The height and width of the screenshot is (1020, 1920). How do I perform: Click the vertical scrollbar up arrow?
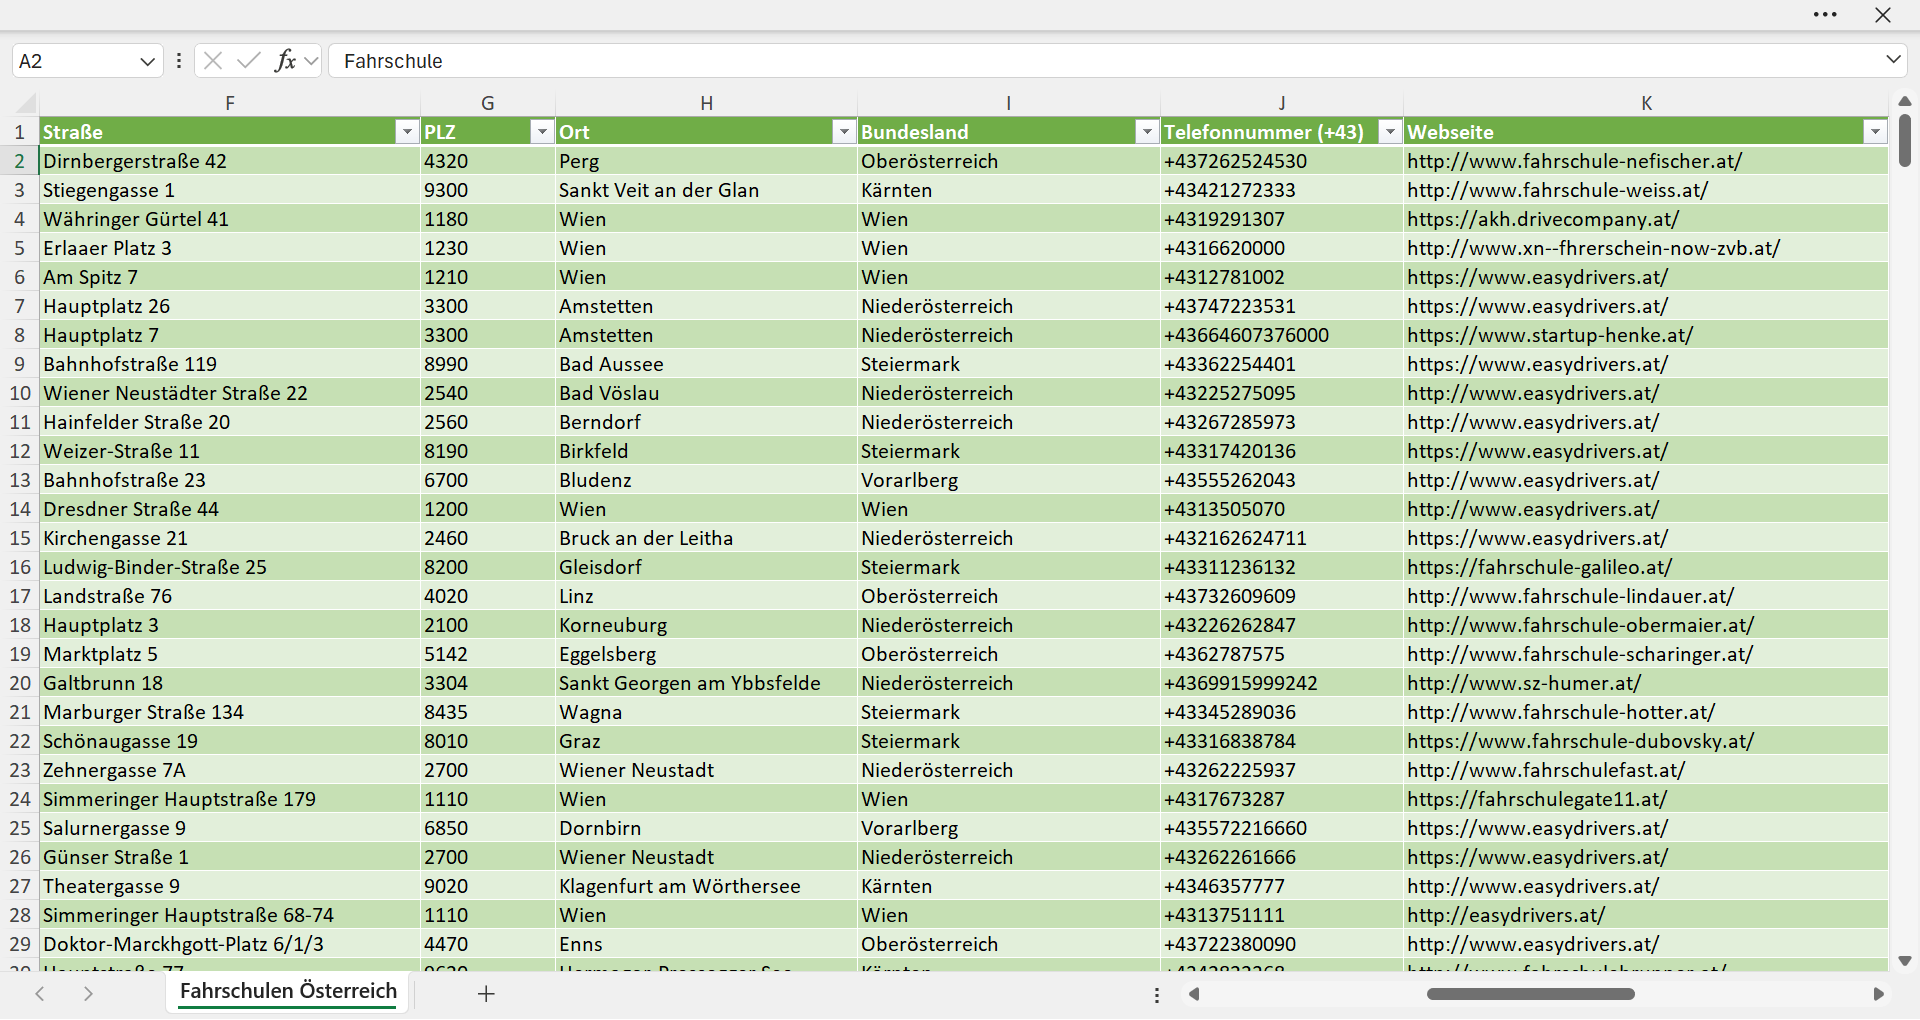point(1904,101)
